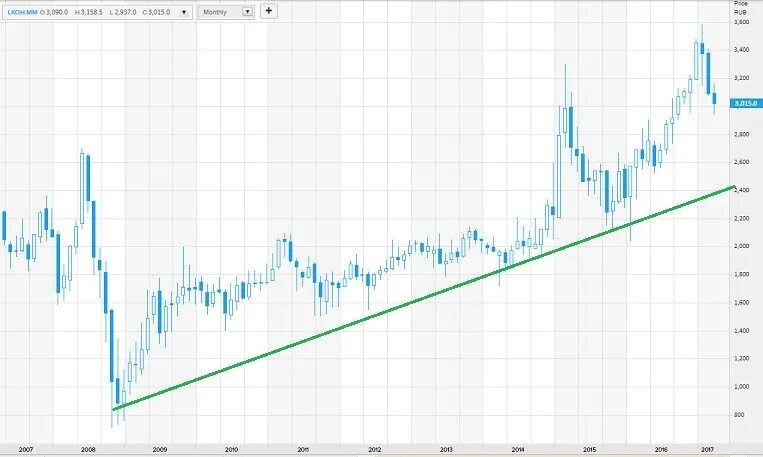Click the 2012 label on time axis
This screenshot has height=457, width=763.
(x=374, y=450)
